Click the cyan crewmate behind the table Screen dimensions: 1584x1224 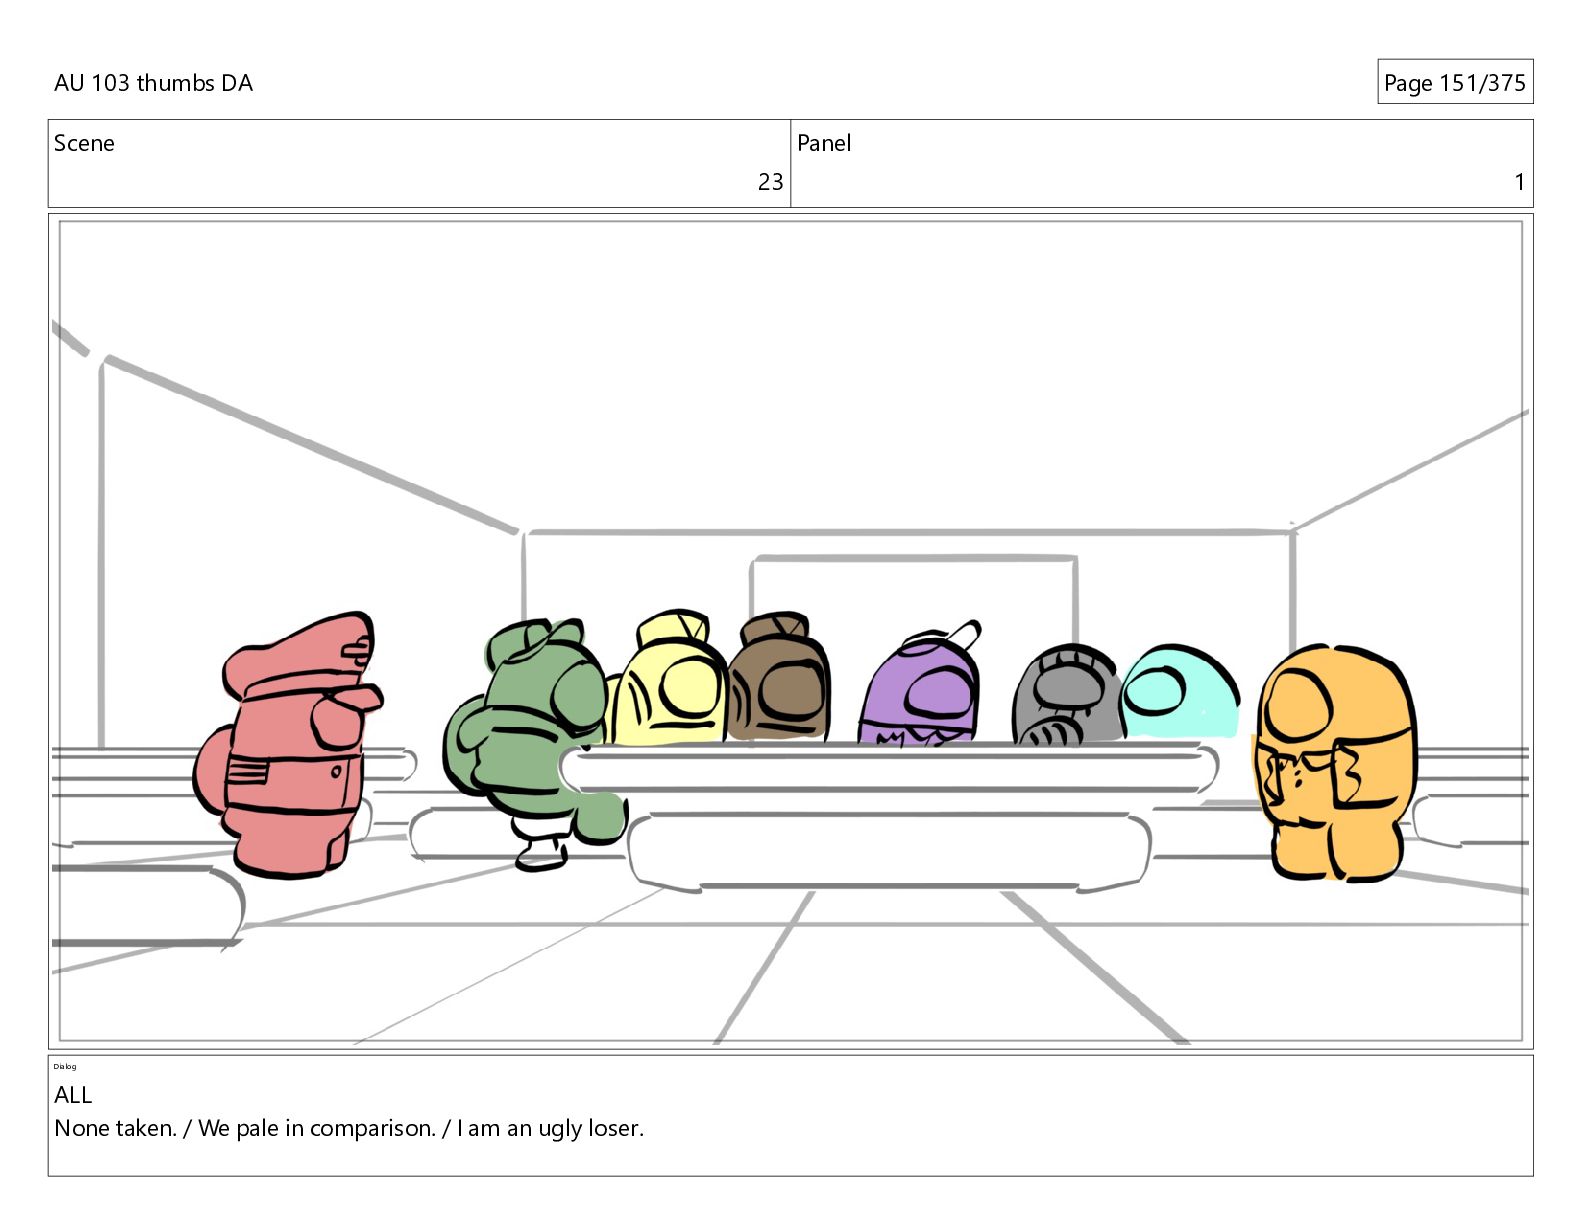(1179, 692)
